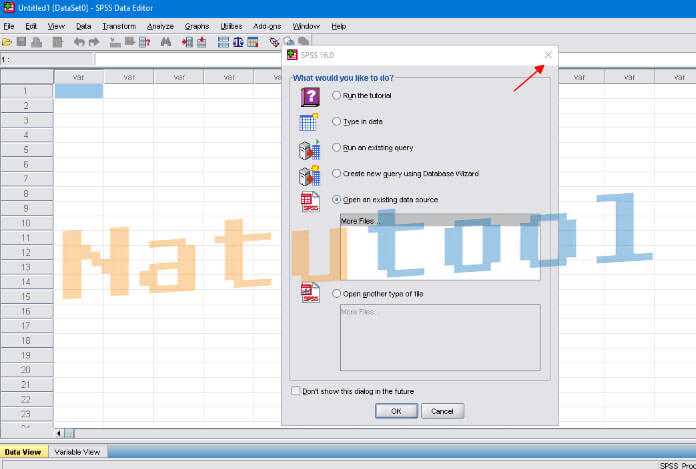Click the Use Sets toolbar icon
This screenshot has height=469, width=696.
click(289, 42)
